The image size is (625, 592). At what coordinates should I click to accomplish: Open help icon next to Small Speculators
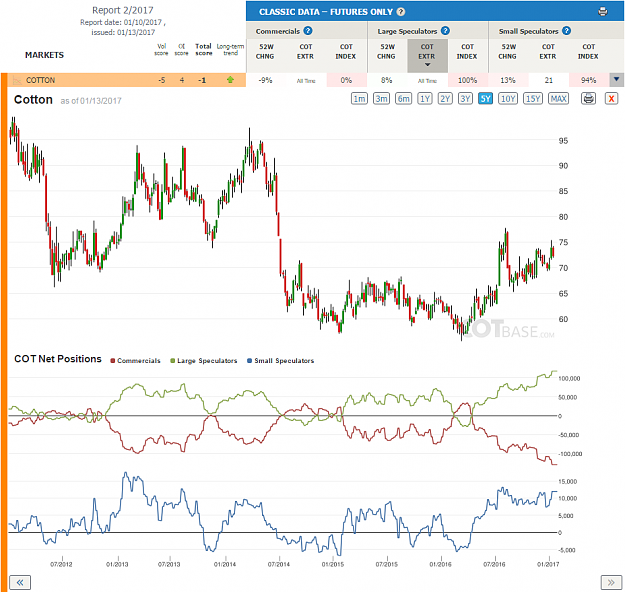(566, 31)
